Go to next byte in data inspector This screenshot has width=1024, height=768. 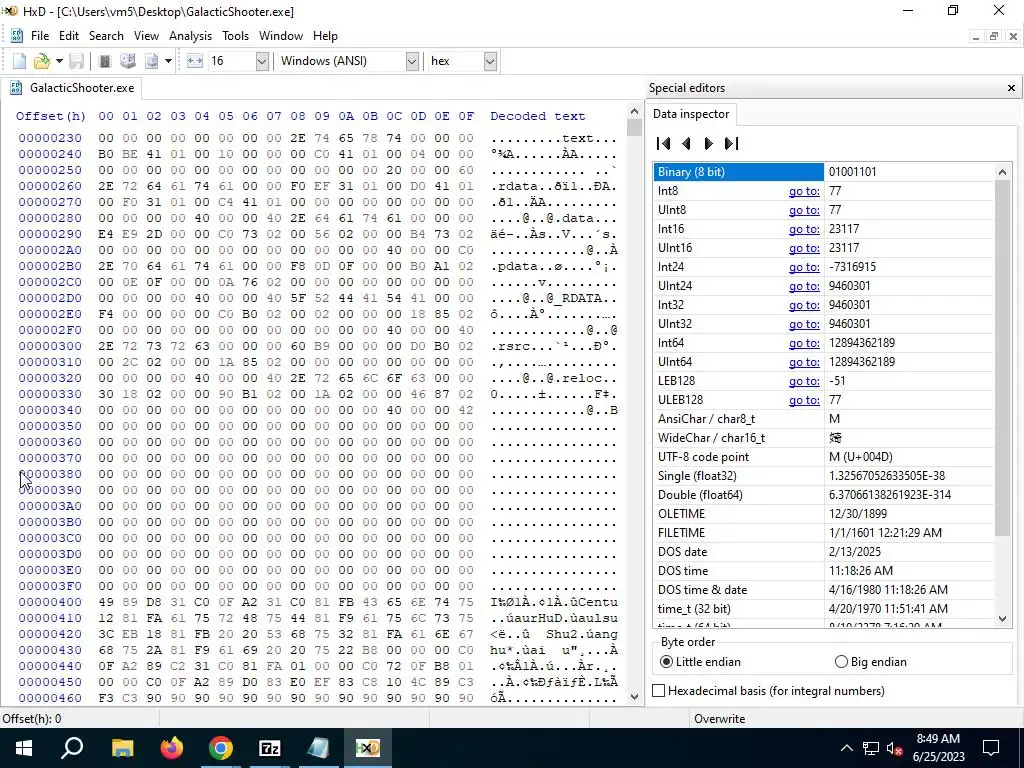pyautogui.click(x=709, y=143)
